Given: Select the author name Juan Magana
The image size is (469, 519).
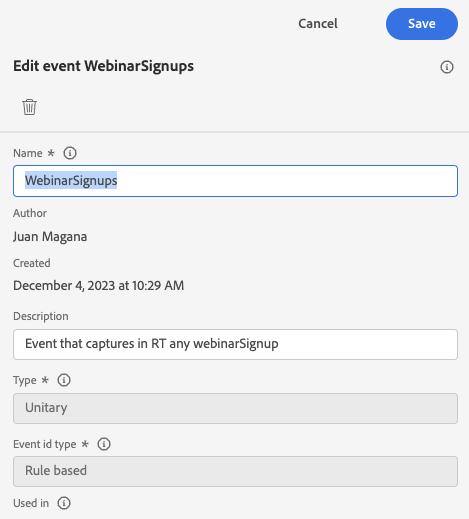Looking at the screenshot, I should point(50,237).
